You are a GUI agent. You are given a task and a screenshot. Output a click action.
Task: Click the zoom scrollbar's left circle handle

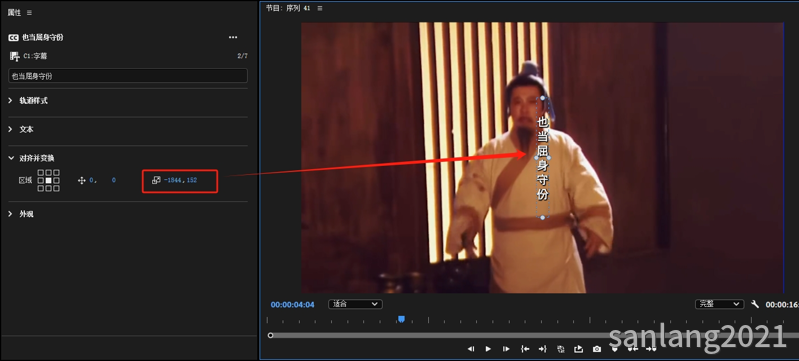click(x=271, y=336)
